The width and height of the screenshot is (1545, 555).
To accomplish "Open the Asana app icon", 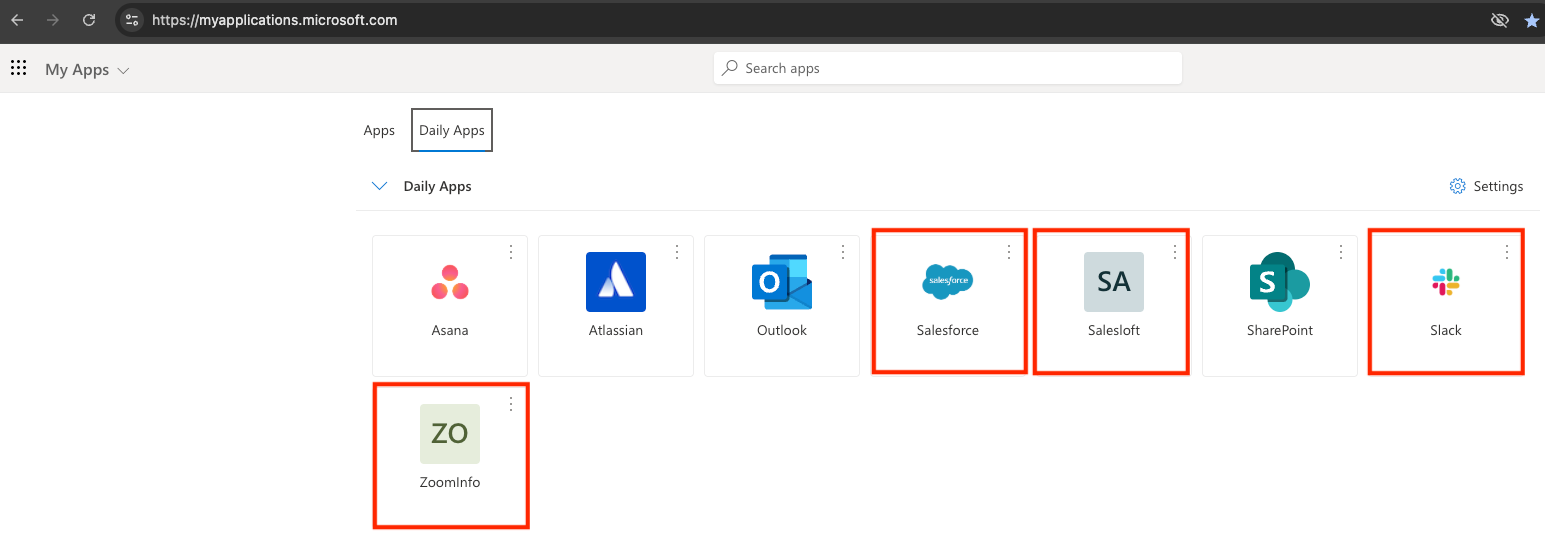I will (450, 282).
